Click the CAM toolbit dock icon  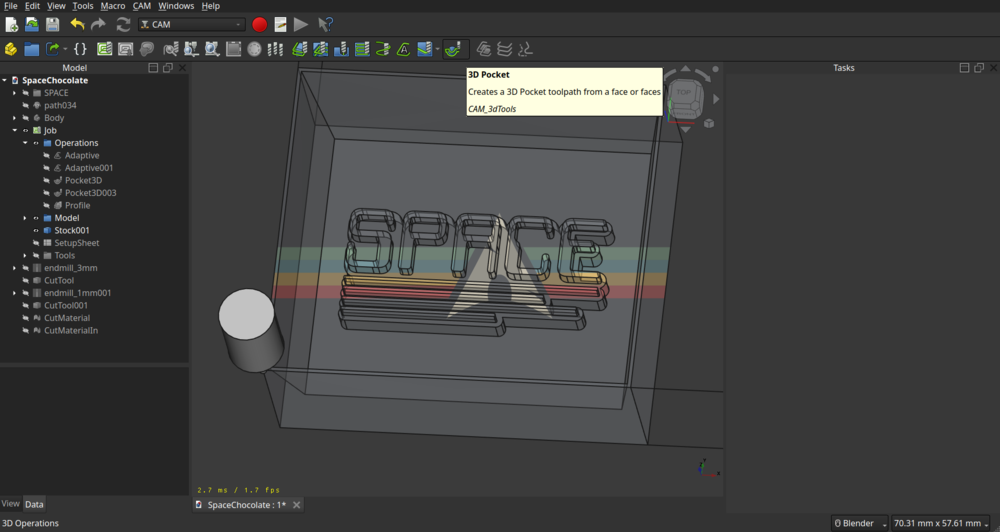pyautogui.click(x=191, y=49)
